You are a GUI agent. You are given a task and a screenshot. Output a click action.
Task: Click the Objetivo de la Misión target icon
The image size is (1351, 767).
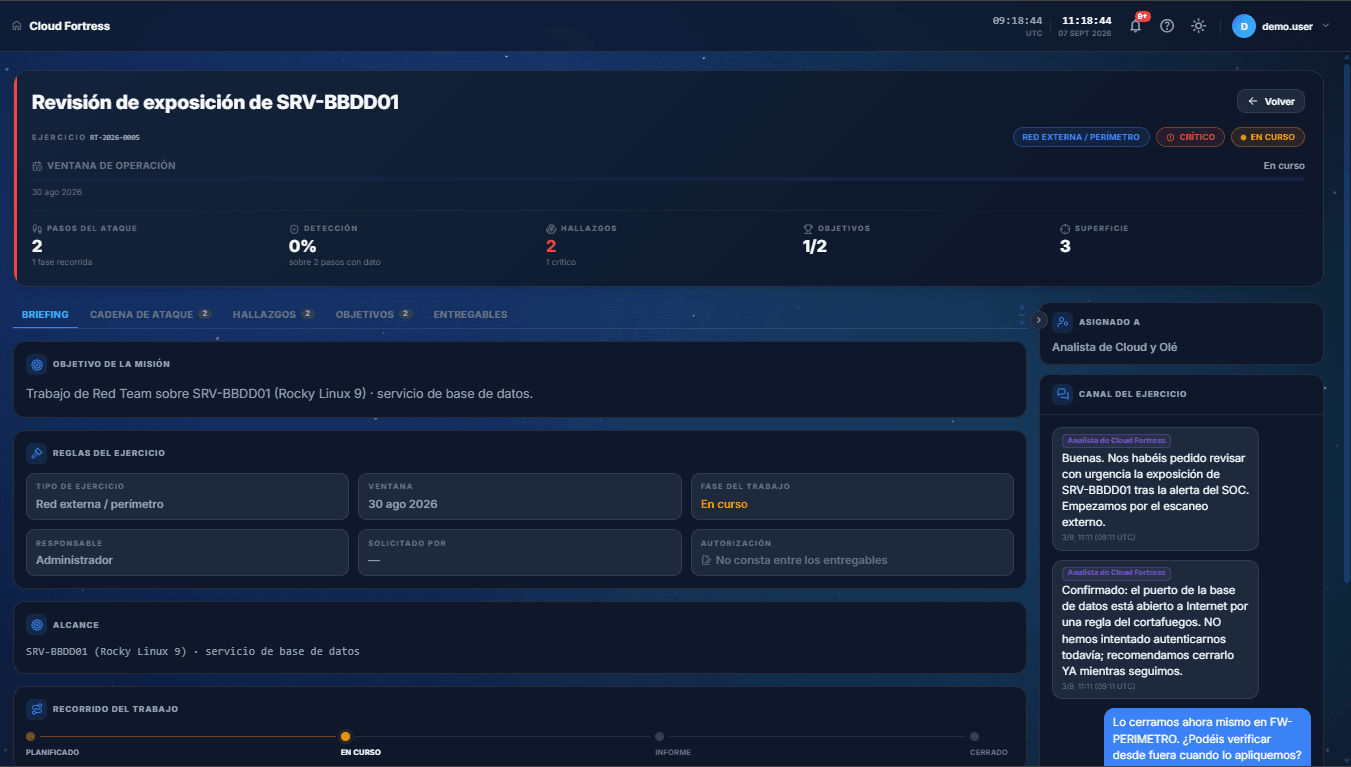(37, 365)
